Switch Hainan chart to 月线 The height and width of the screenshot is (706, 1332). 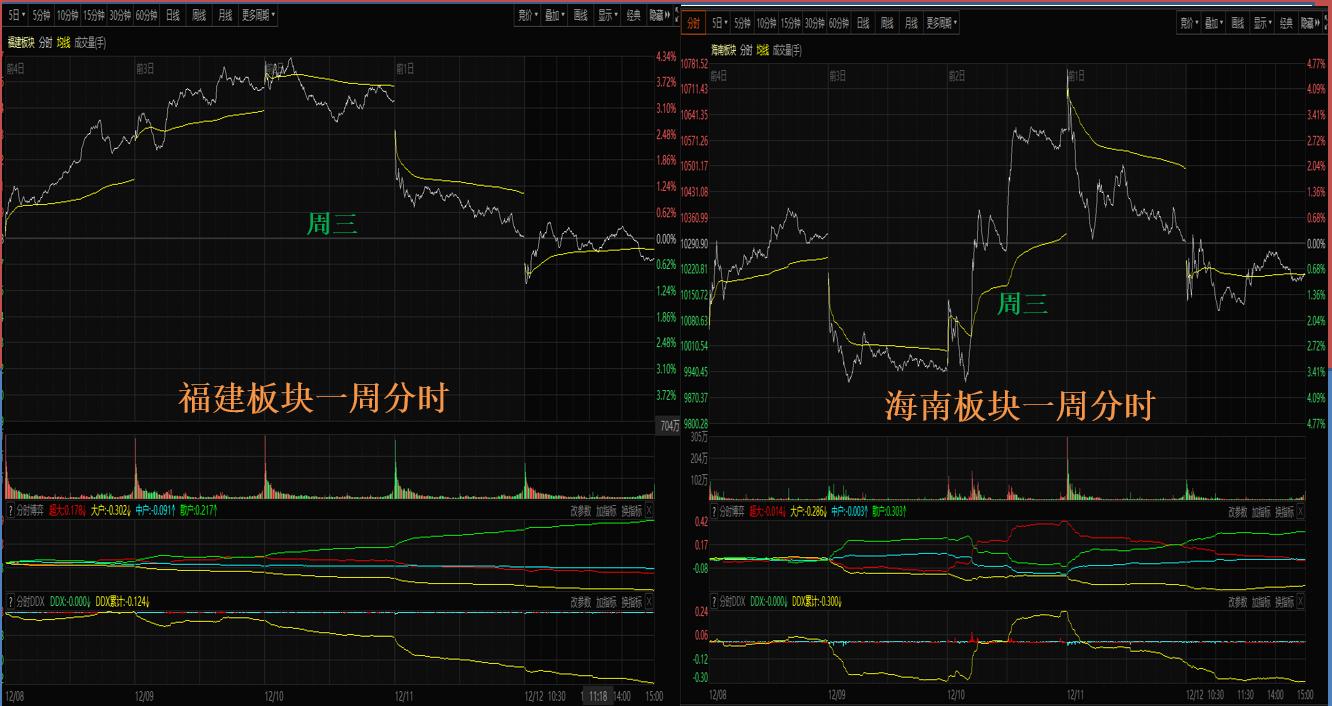(x=911, y=23)
